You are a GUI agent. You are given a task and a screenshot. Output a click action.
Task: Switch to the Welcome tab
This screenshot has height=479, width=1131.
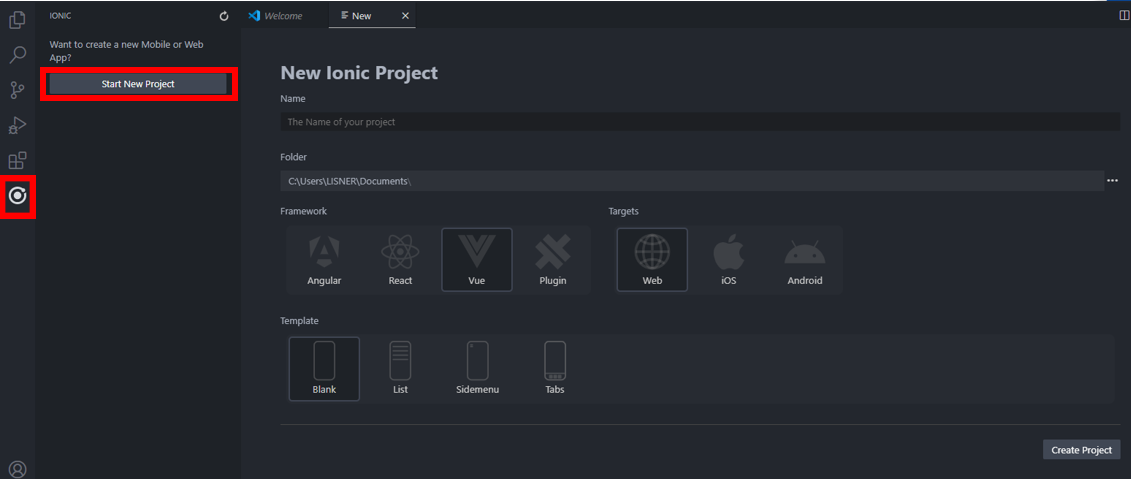276,16
